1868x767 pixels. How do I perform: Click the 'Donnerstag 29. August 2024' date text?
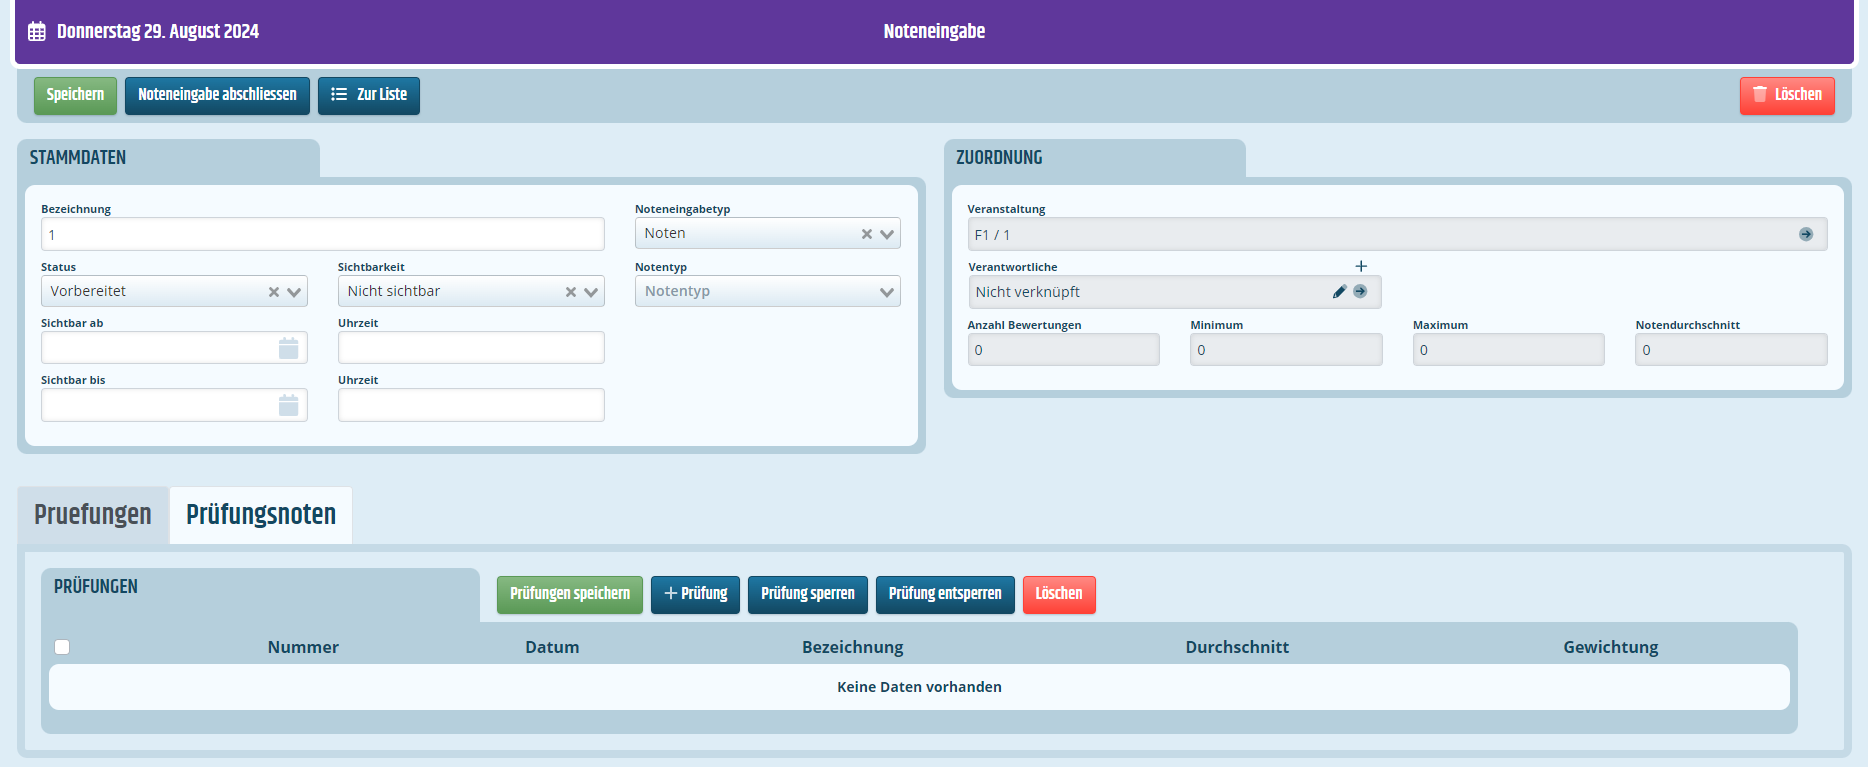pyautogui.click(x=158, y=32)
